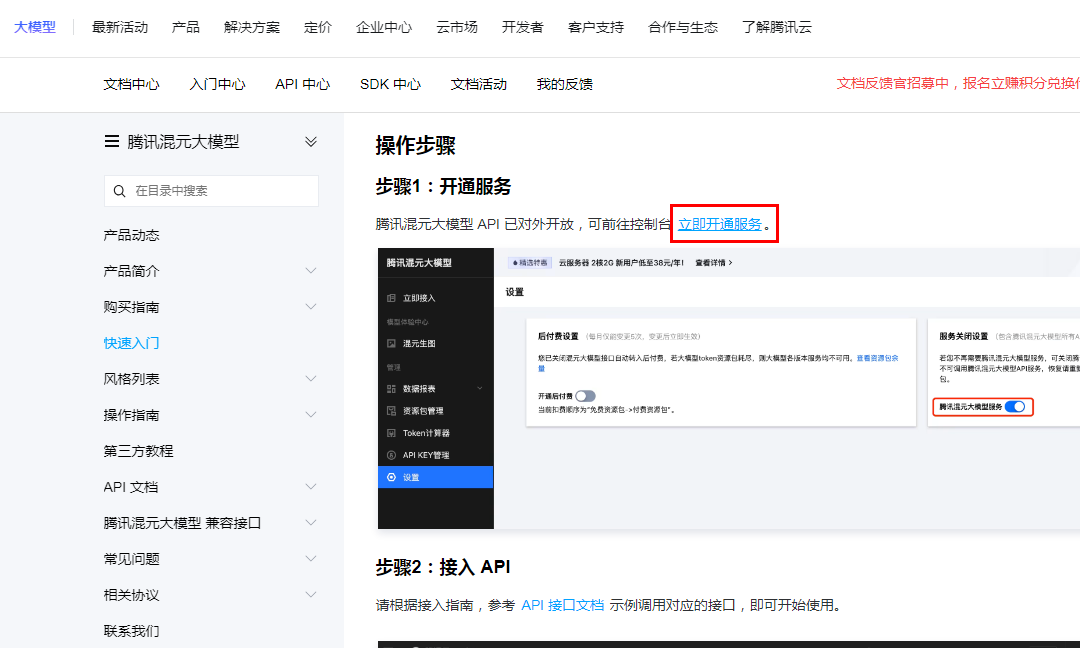Open the 企业中心 top menu
Screen dimensions: 1080x648
pyautogui.click(x=384, y=27)
